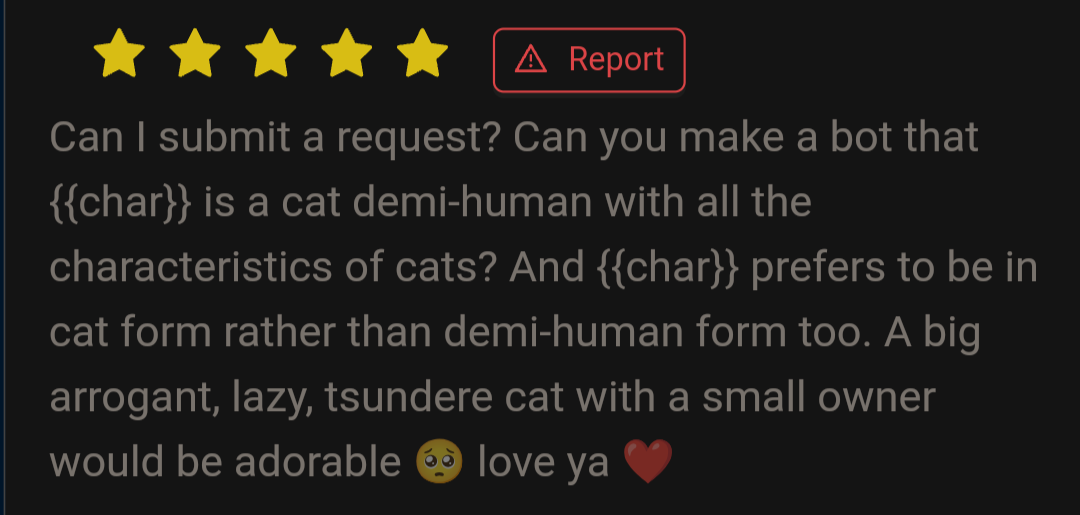Click the first yellow rating star
The width and height of the screenshot is (1080, 515).
point(119,53)
